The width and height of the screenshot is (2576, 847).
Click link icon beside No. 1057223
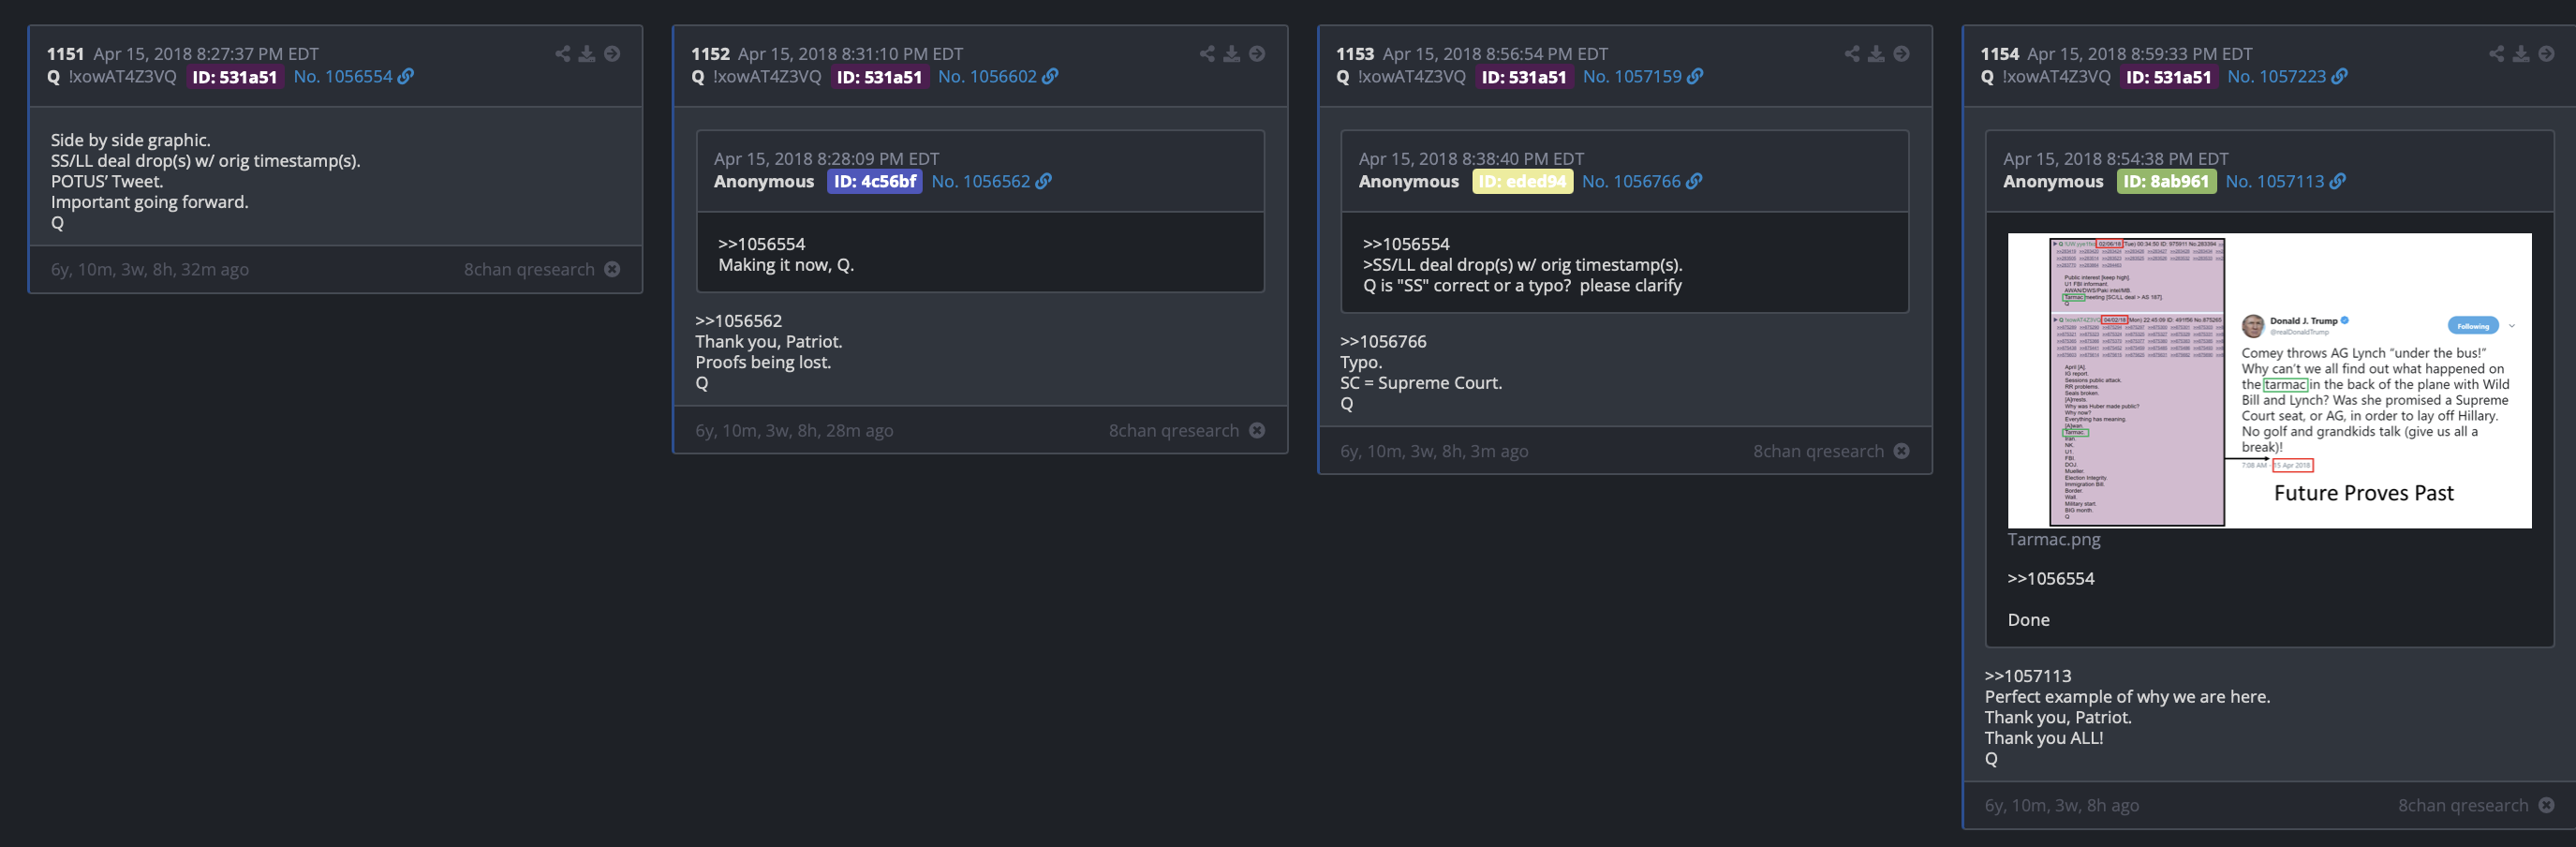(2339, 76)
